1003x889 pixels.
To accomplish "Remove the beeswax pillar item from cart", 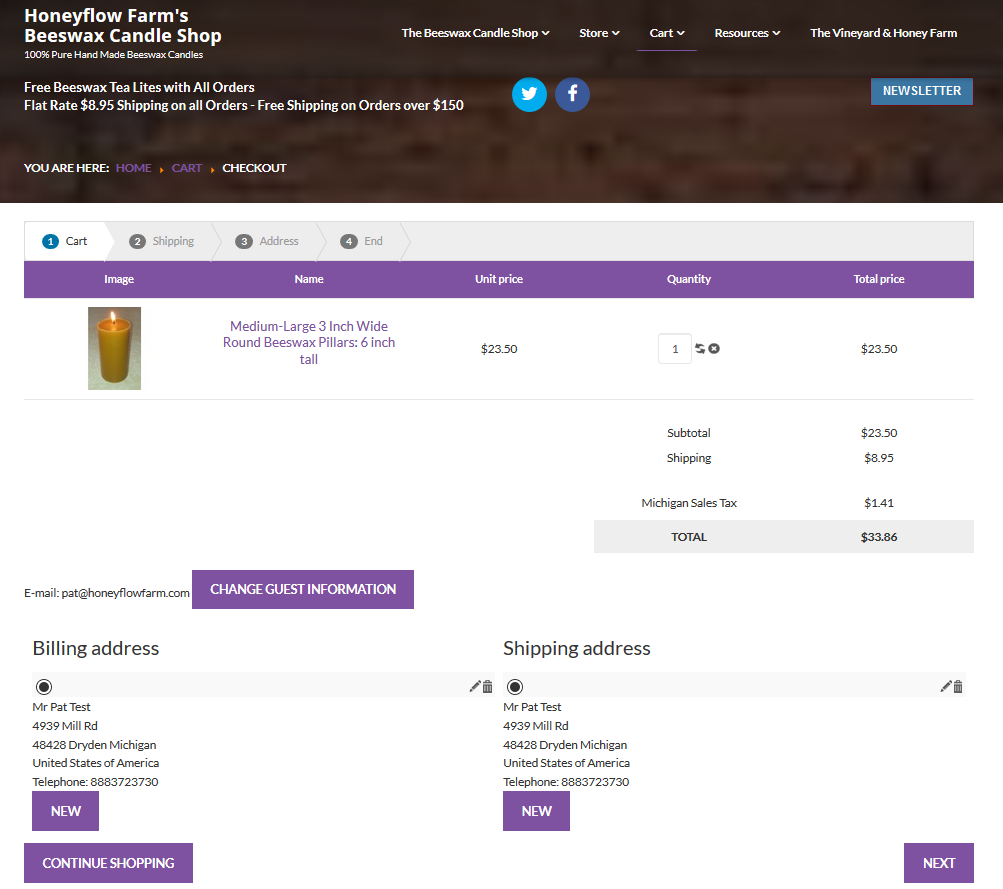I will pyautogui.click(x=714, y=349).
